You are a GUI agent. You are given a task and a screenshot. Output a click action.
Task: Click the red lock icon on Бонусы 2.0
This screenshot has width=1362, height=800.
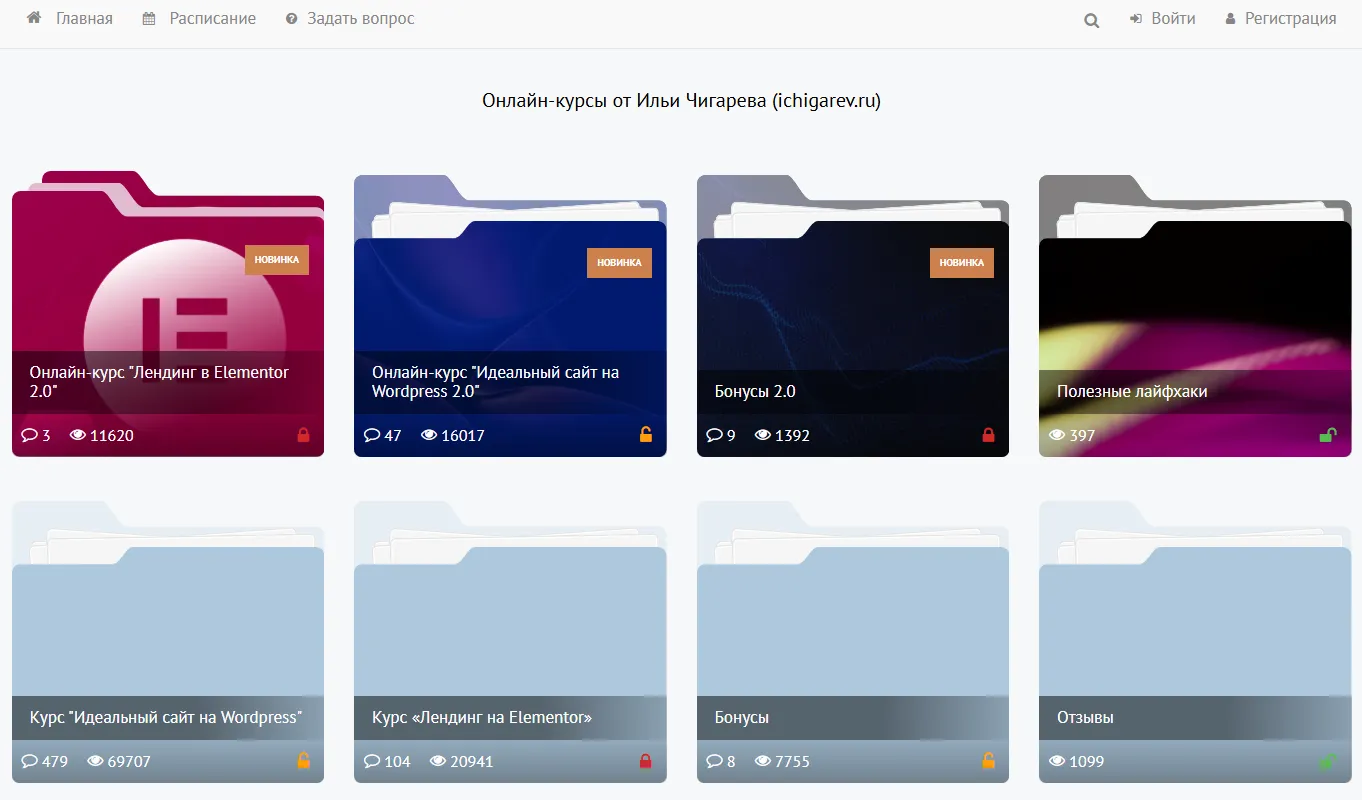point(989,435)
